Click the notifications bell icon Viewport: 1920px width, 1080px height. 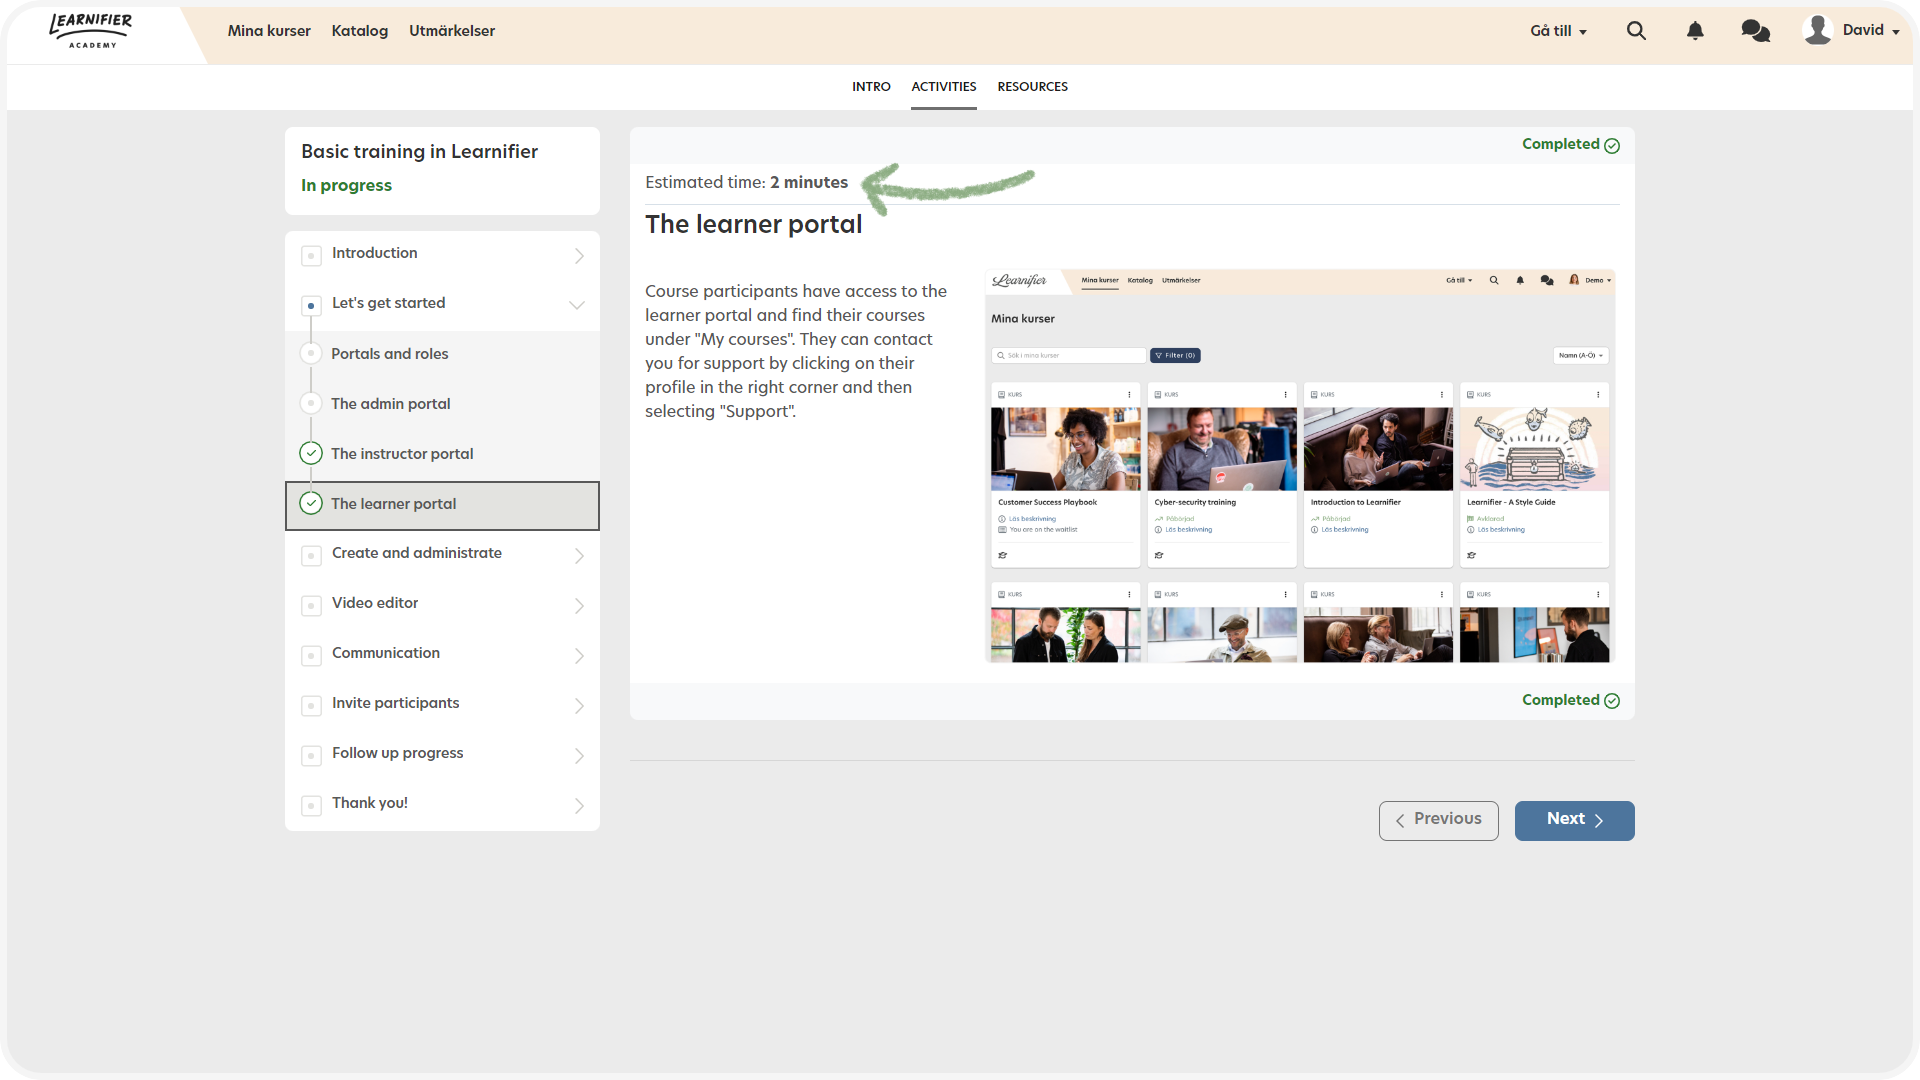pyautogui.click(x=1695, y=31)
